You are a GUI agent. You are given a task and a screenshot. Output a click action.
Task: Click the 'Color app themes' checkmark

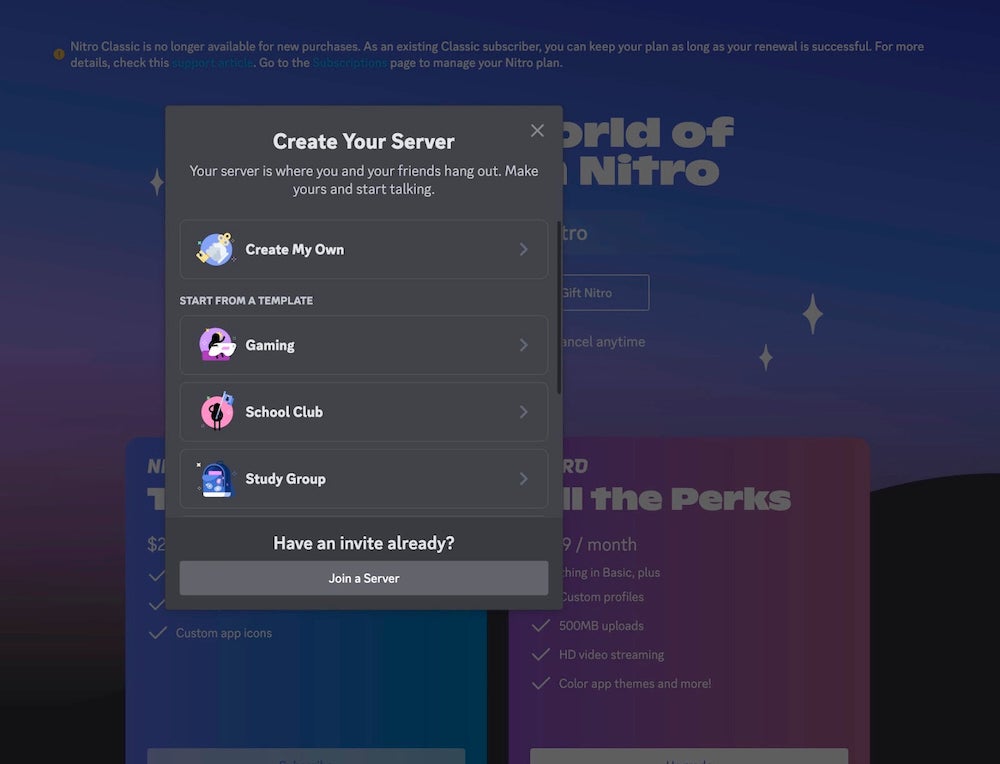(x=541, y=683)
